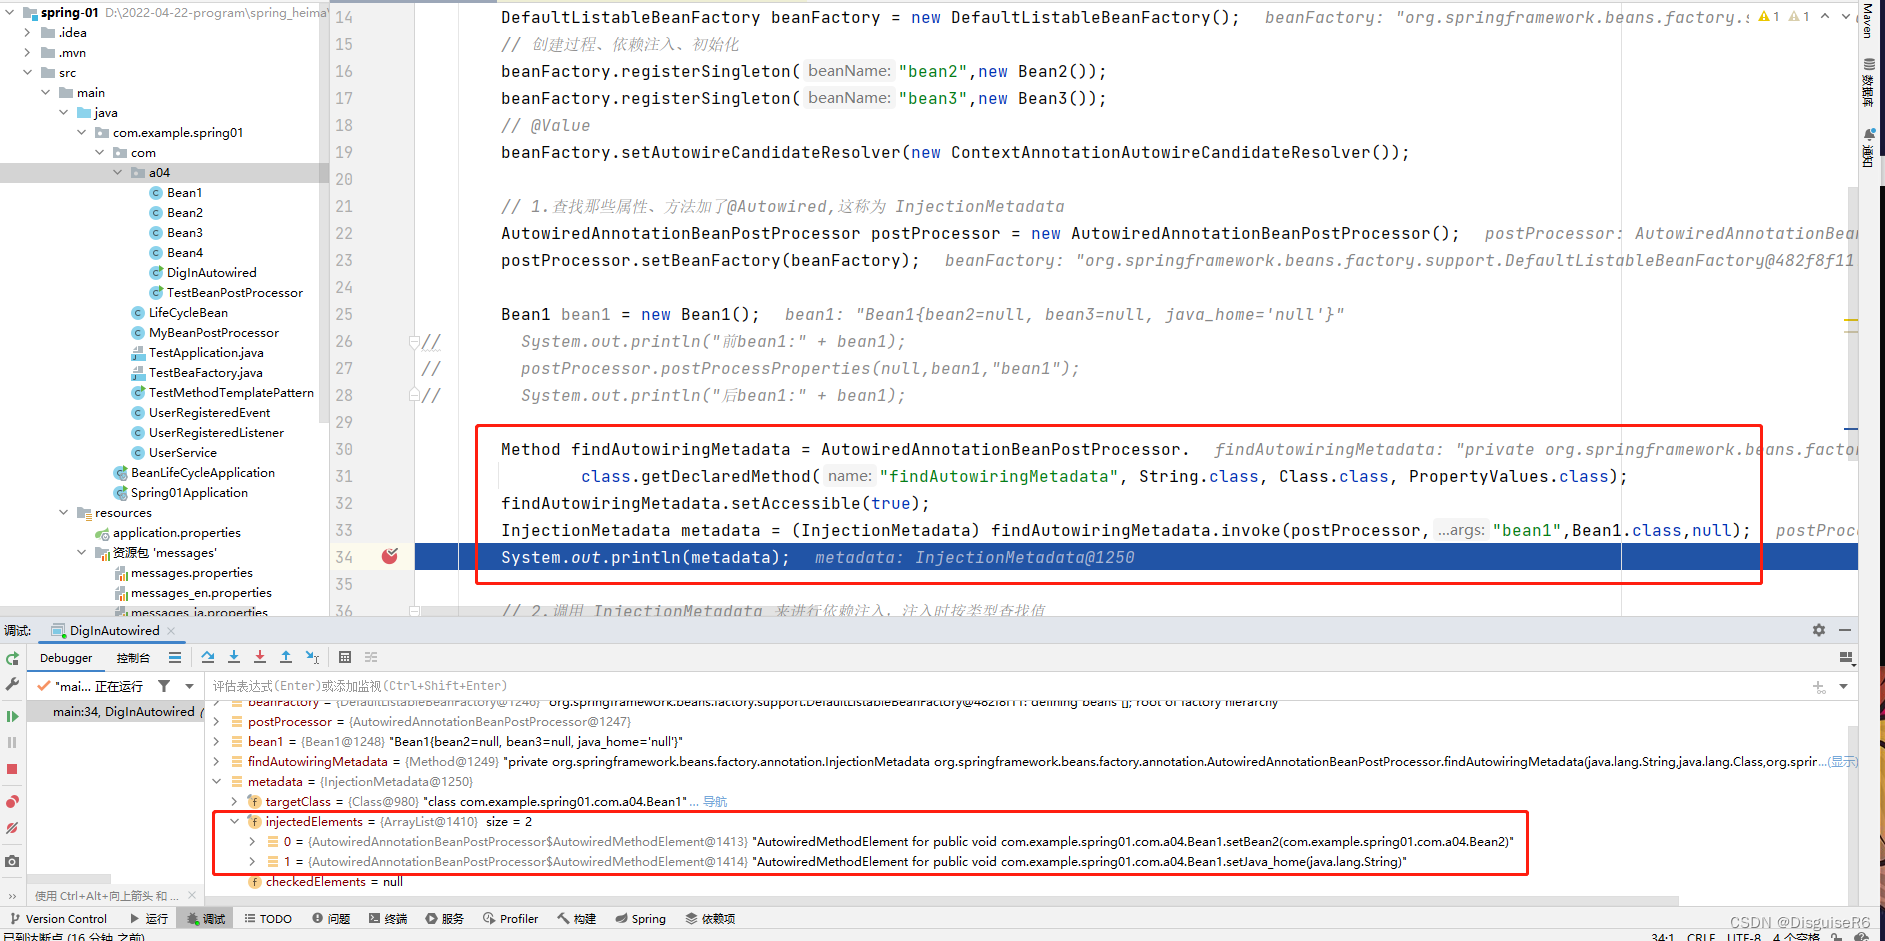Collapse the a04 package folder
1885x941 pixels.
pos(118,173)
